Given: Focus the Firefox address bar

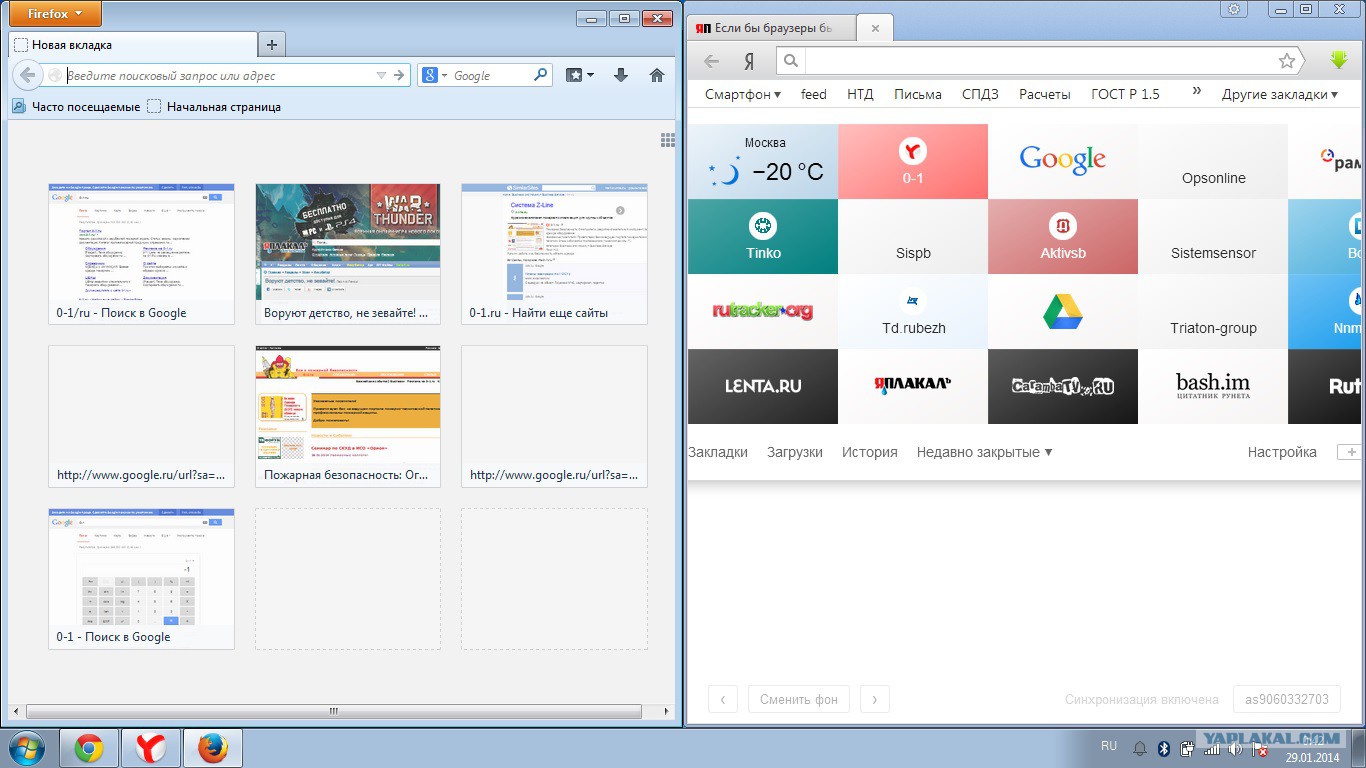Looking at the screenshot, I should [x=220, y=75].
